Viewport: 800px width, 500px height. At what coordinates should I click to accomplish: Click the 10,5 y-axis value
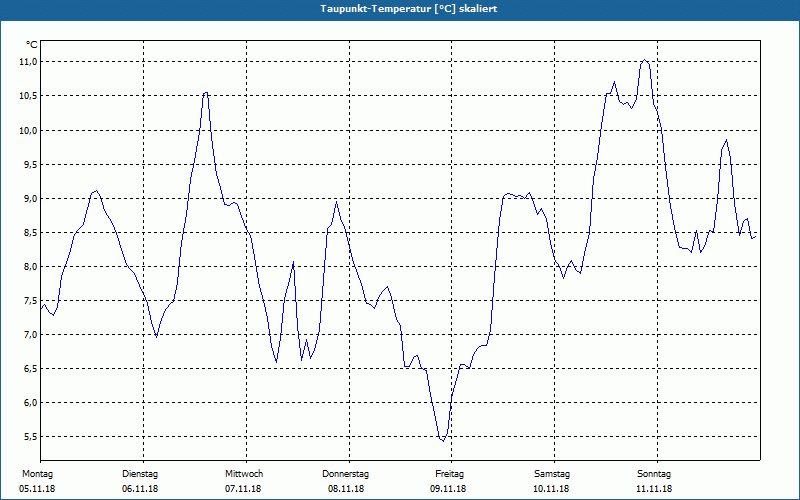(29, 96)
